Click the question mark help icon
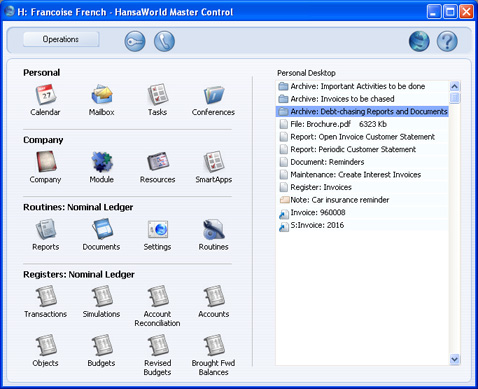478x389 pixels. [447, 41]
